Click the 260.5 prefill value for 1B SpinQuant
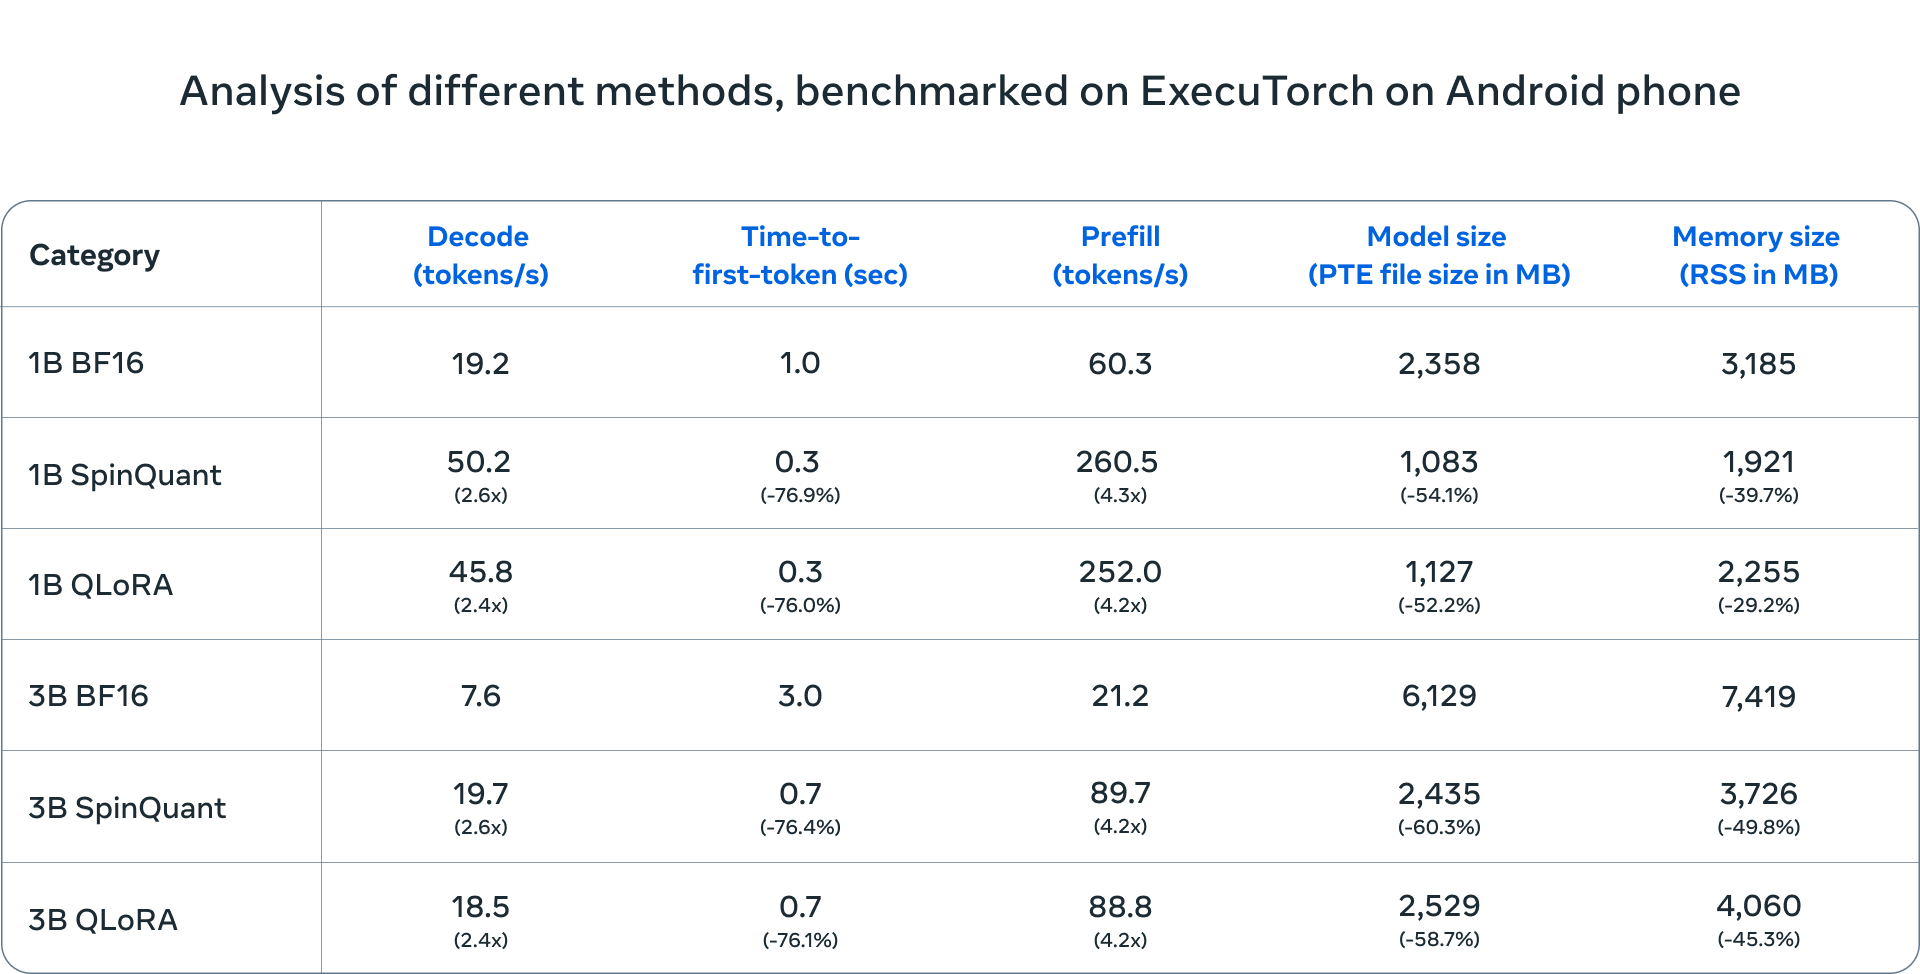 [x=1117, y=462]
